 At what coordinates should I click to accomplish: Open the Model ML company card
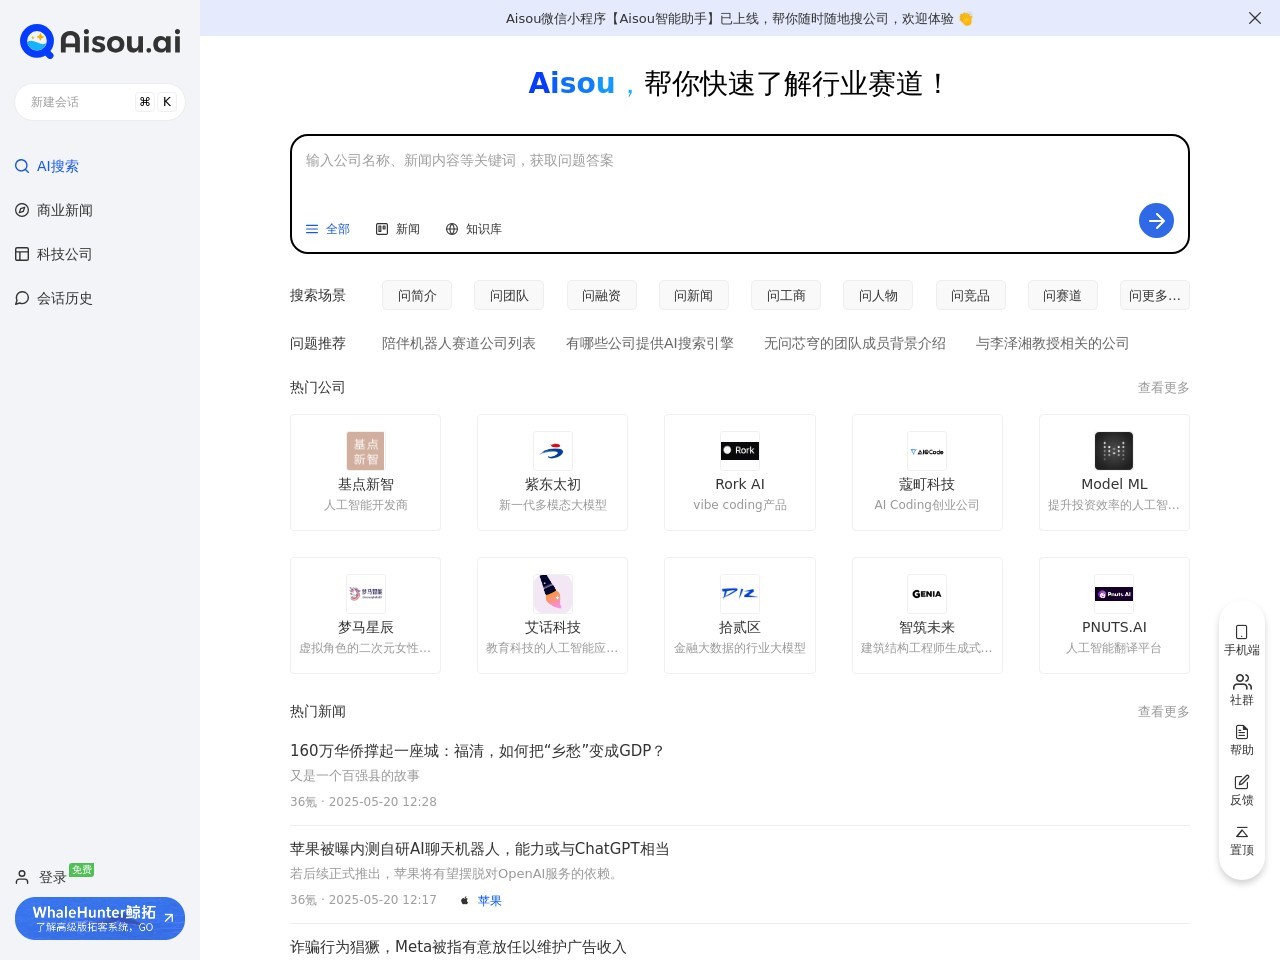tap(1114, 472)
